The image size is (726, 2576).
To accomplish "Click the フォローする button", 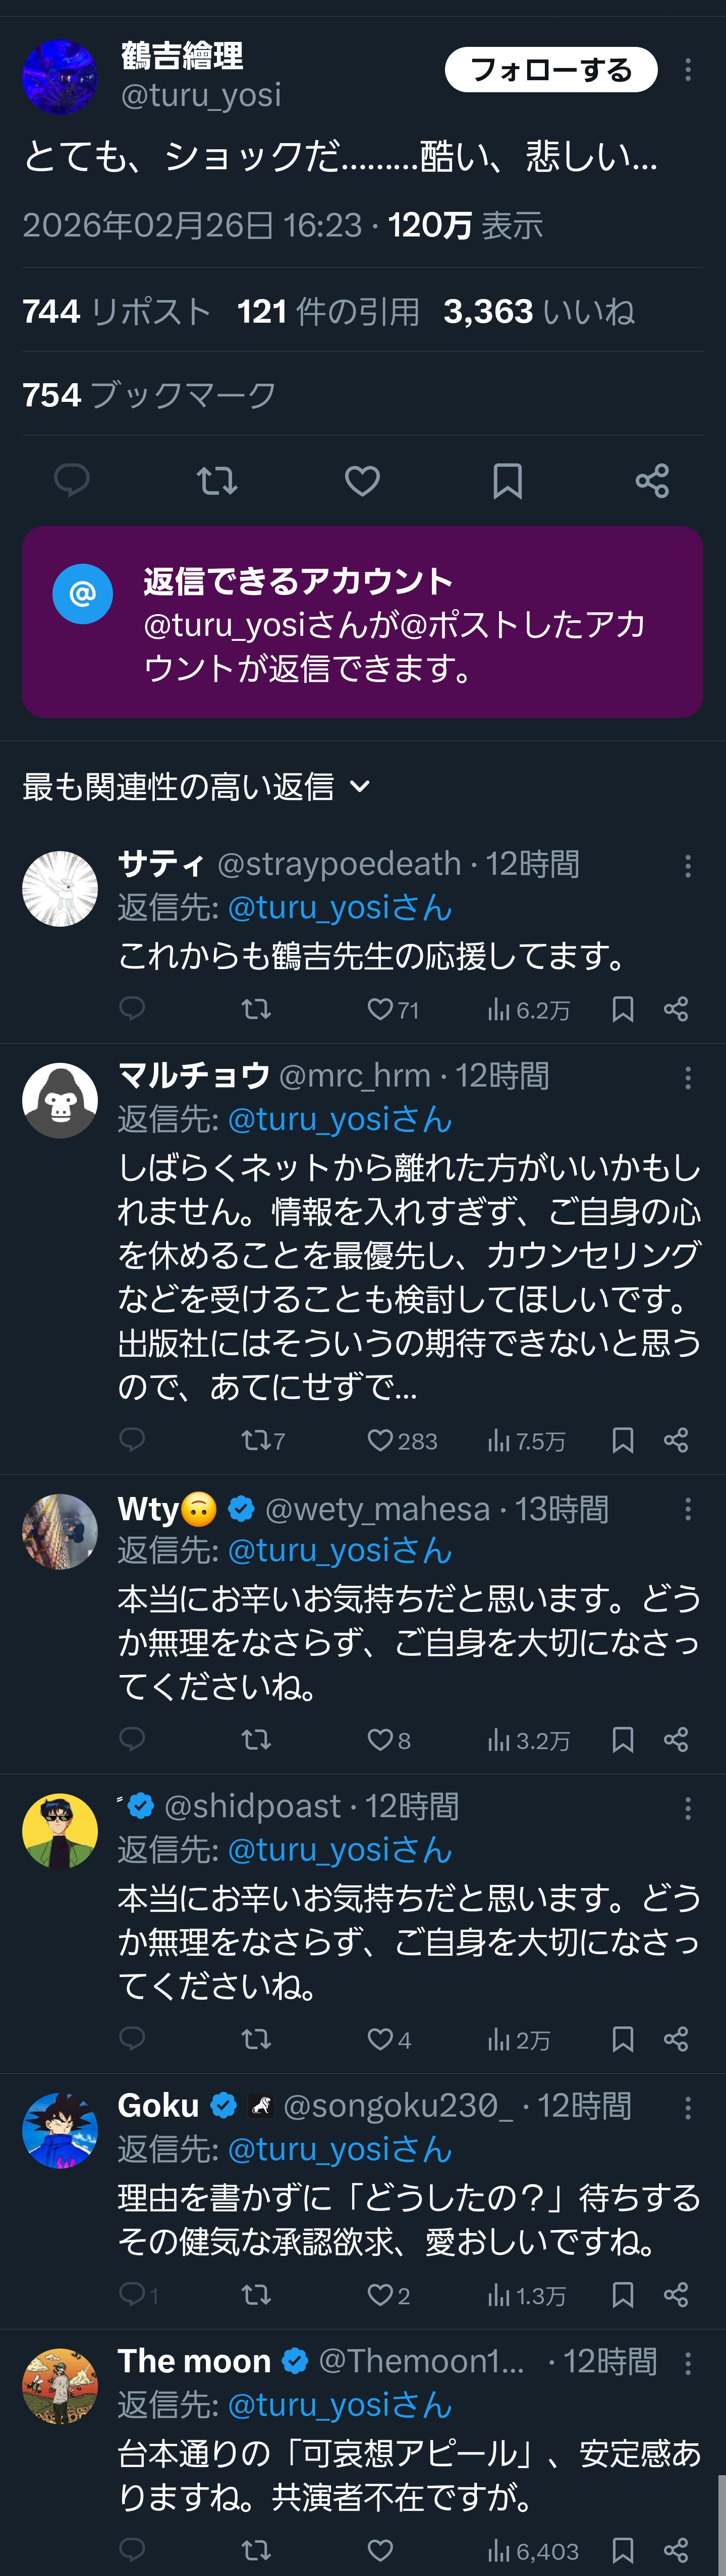I will [x=551, y=70].
